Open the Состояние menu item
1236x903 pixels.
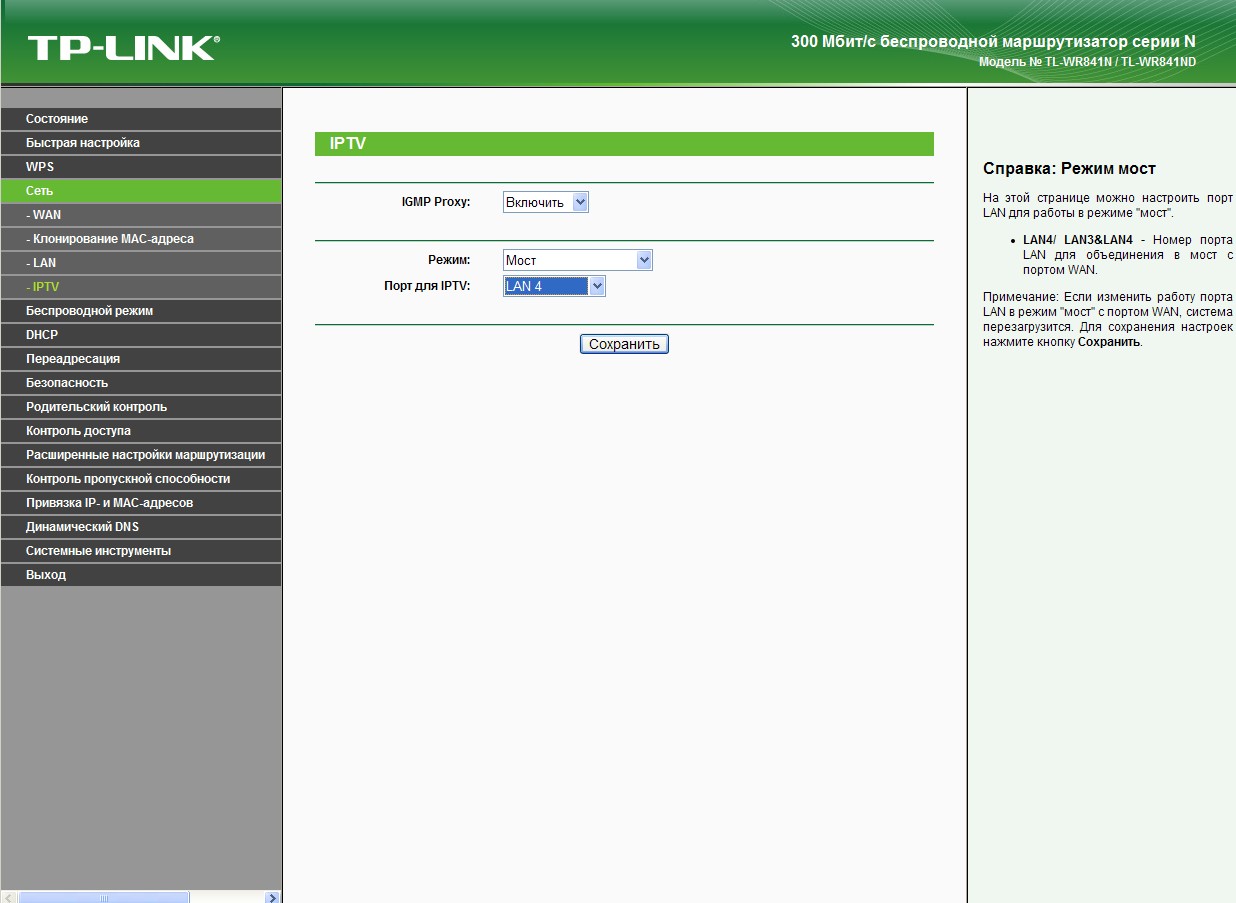(x=140, y=119)
